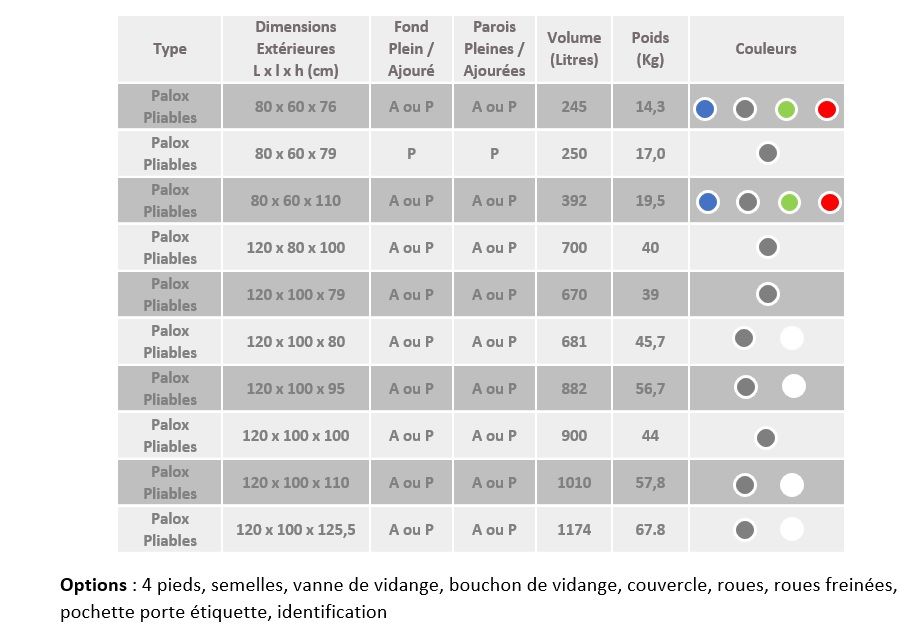Pick the green dot in the 80 x 60 x 110 row

pyautogui.click(x=790, y=203)
